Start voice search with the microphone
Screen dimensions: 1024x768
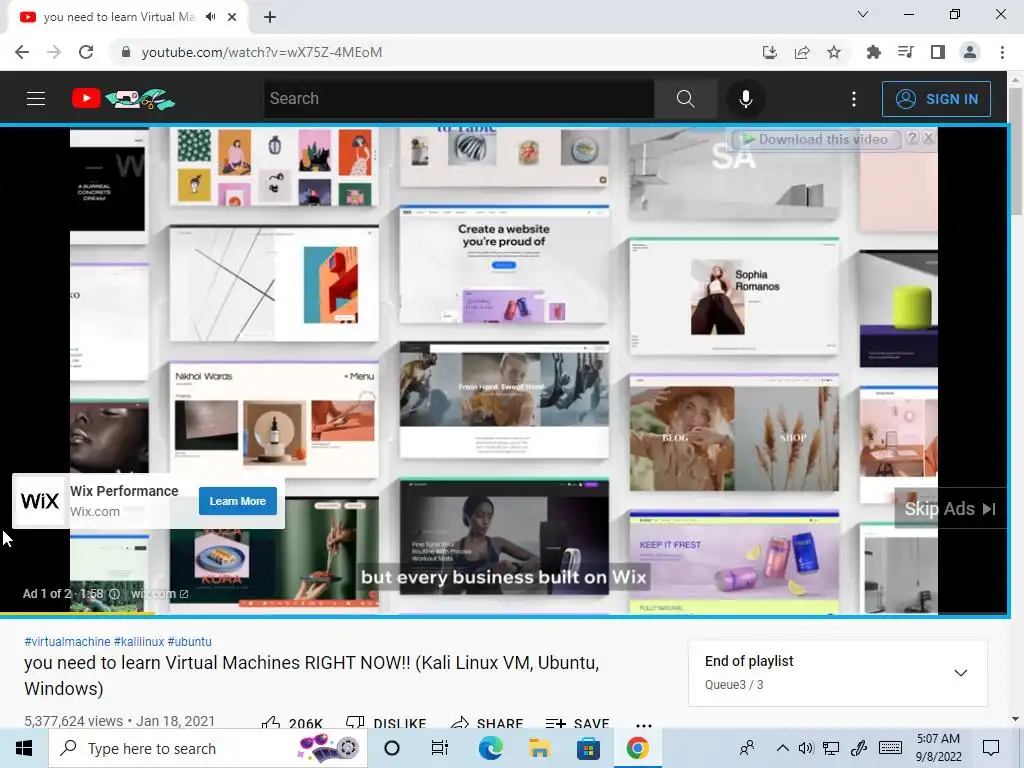coord(745,99)
